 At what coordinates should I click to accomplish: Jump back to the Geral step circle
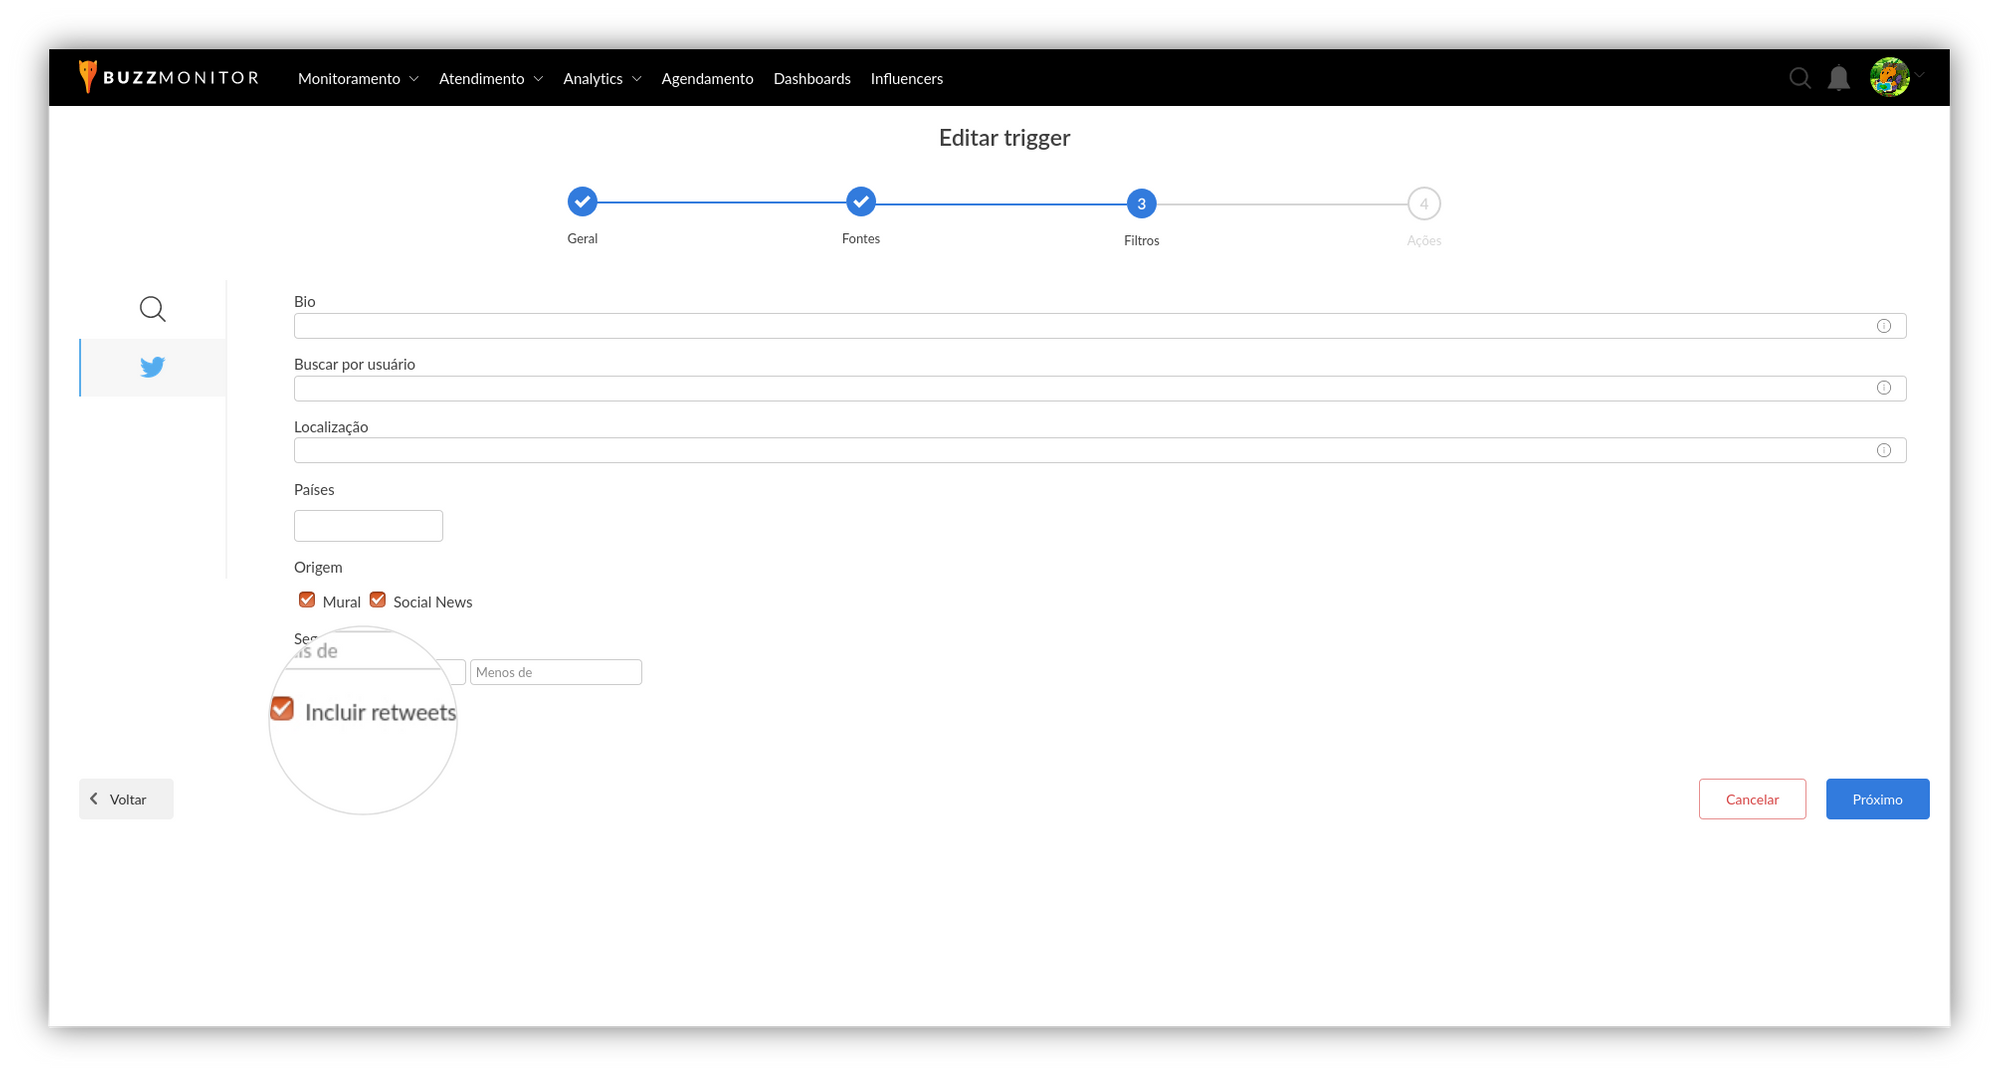pyautogui.click(x=582, y=202)
